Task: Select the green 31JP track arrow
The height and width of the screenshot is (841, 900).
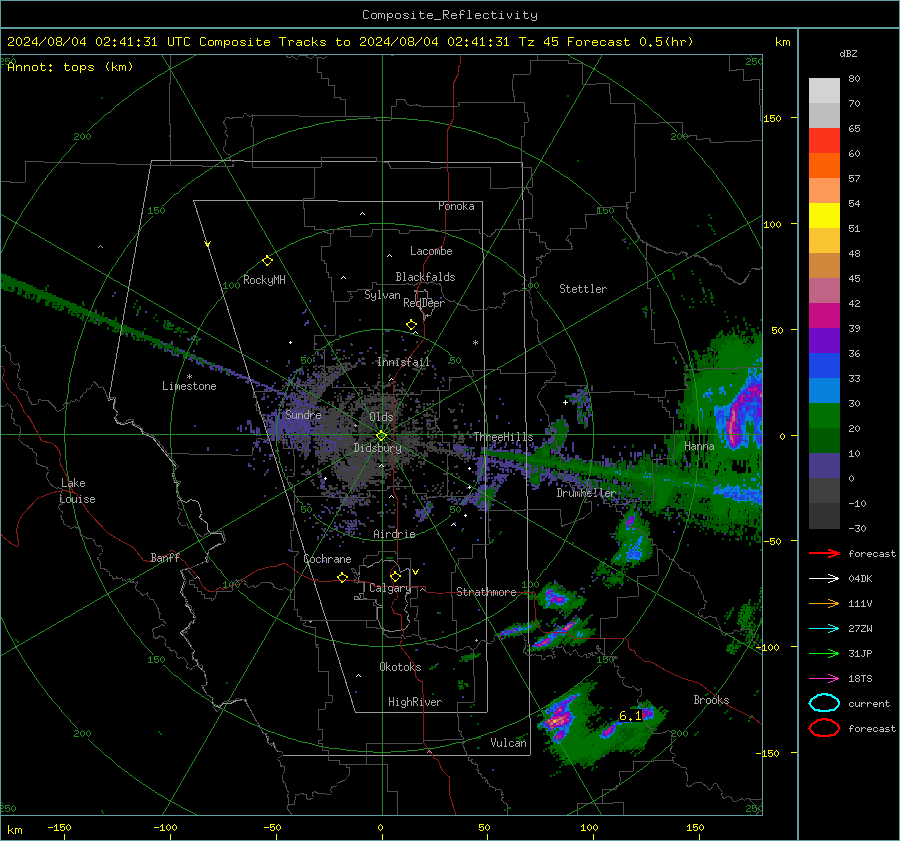Action: 825,653
